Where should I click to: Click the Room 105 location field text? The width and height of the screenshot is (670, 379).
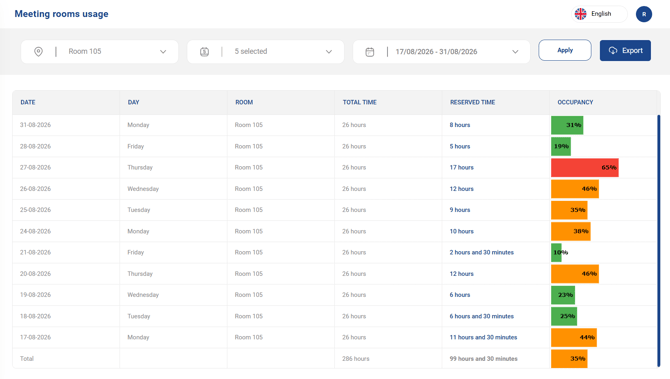85,52
